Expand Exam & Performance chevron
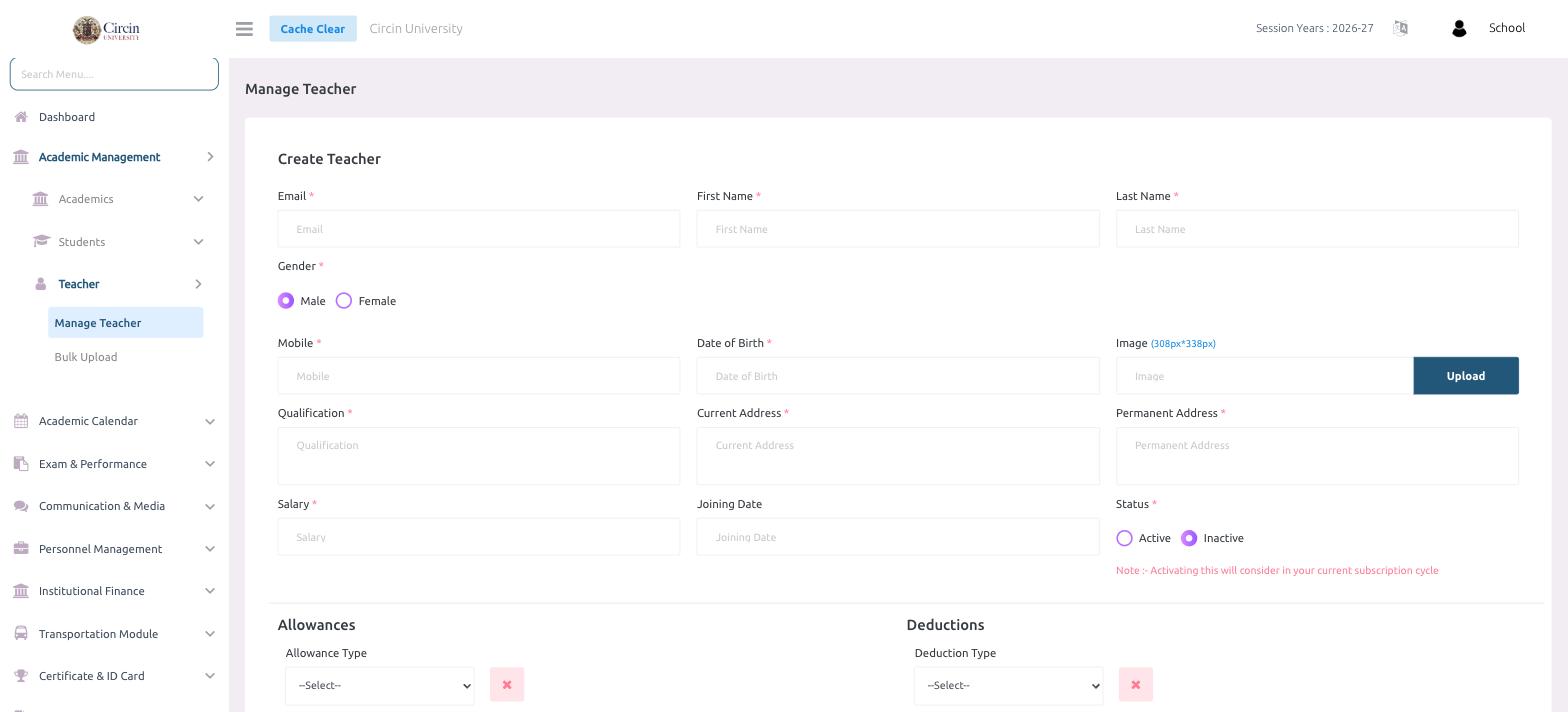The height and width of the screenshot is (712, 1568). pyautogui.click(x=210, y=464)
